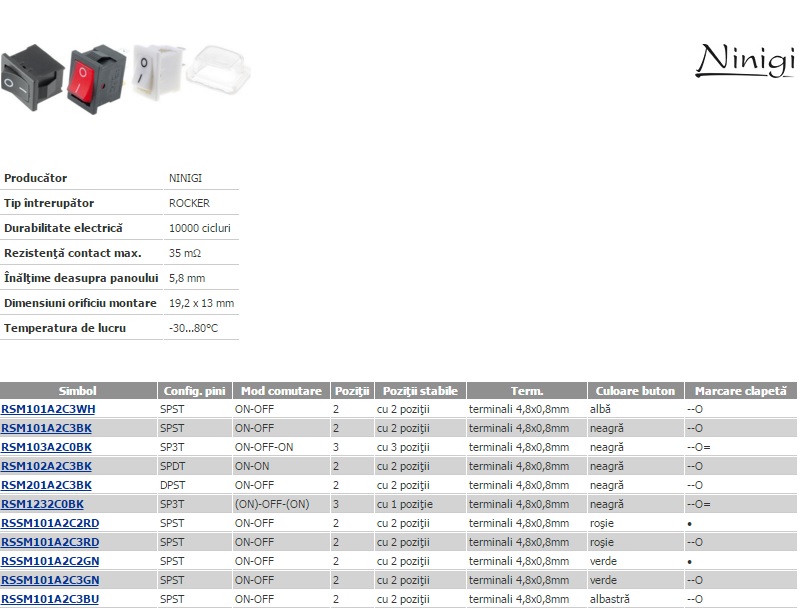The height and width of the screenshot is (615, 803).
Task: Sort table by Simbol column header
Action: pyautogui.click(x=78, y=391)
